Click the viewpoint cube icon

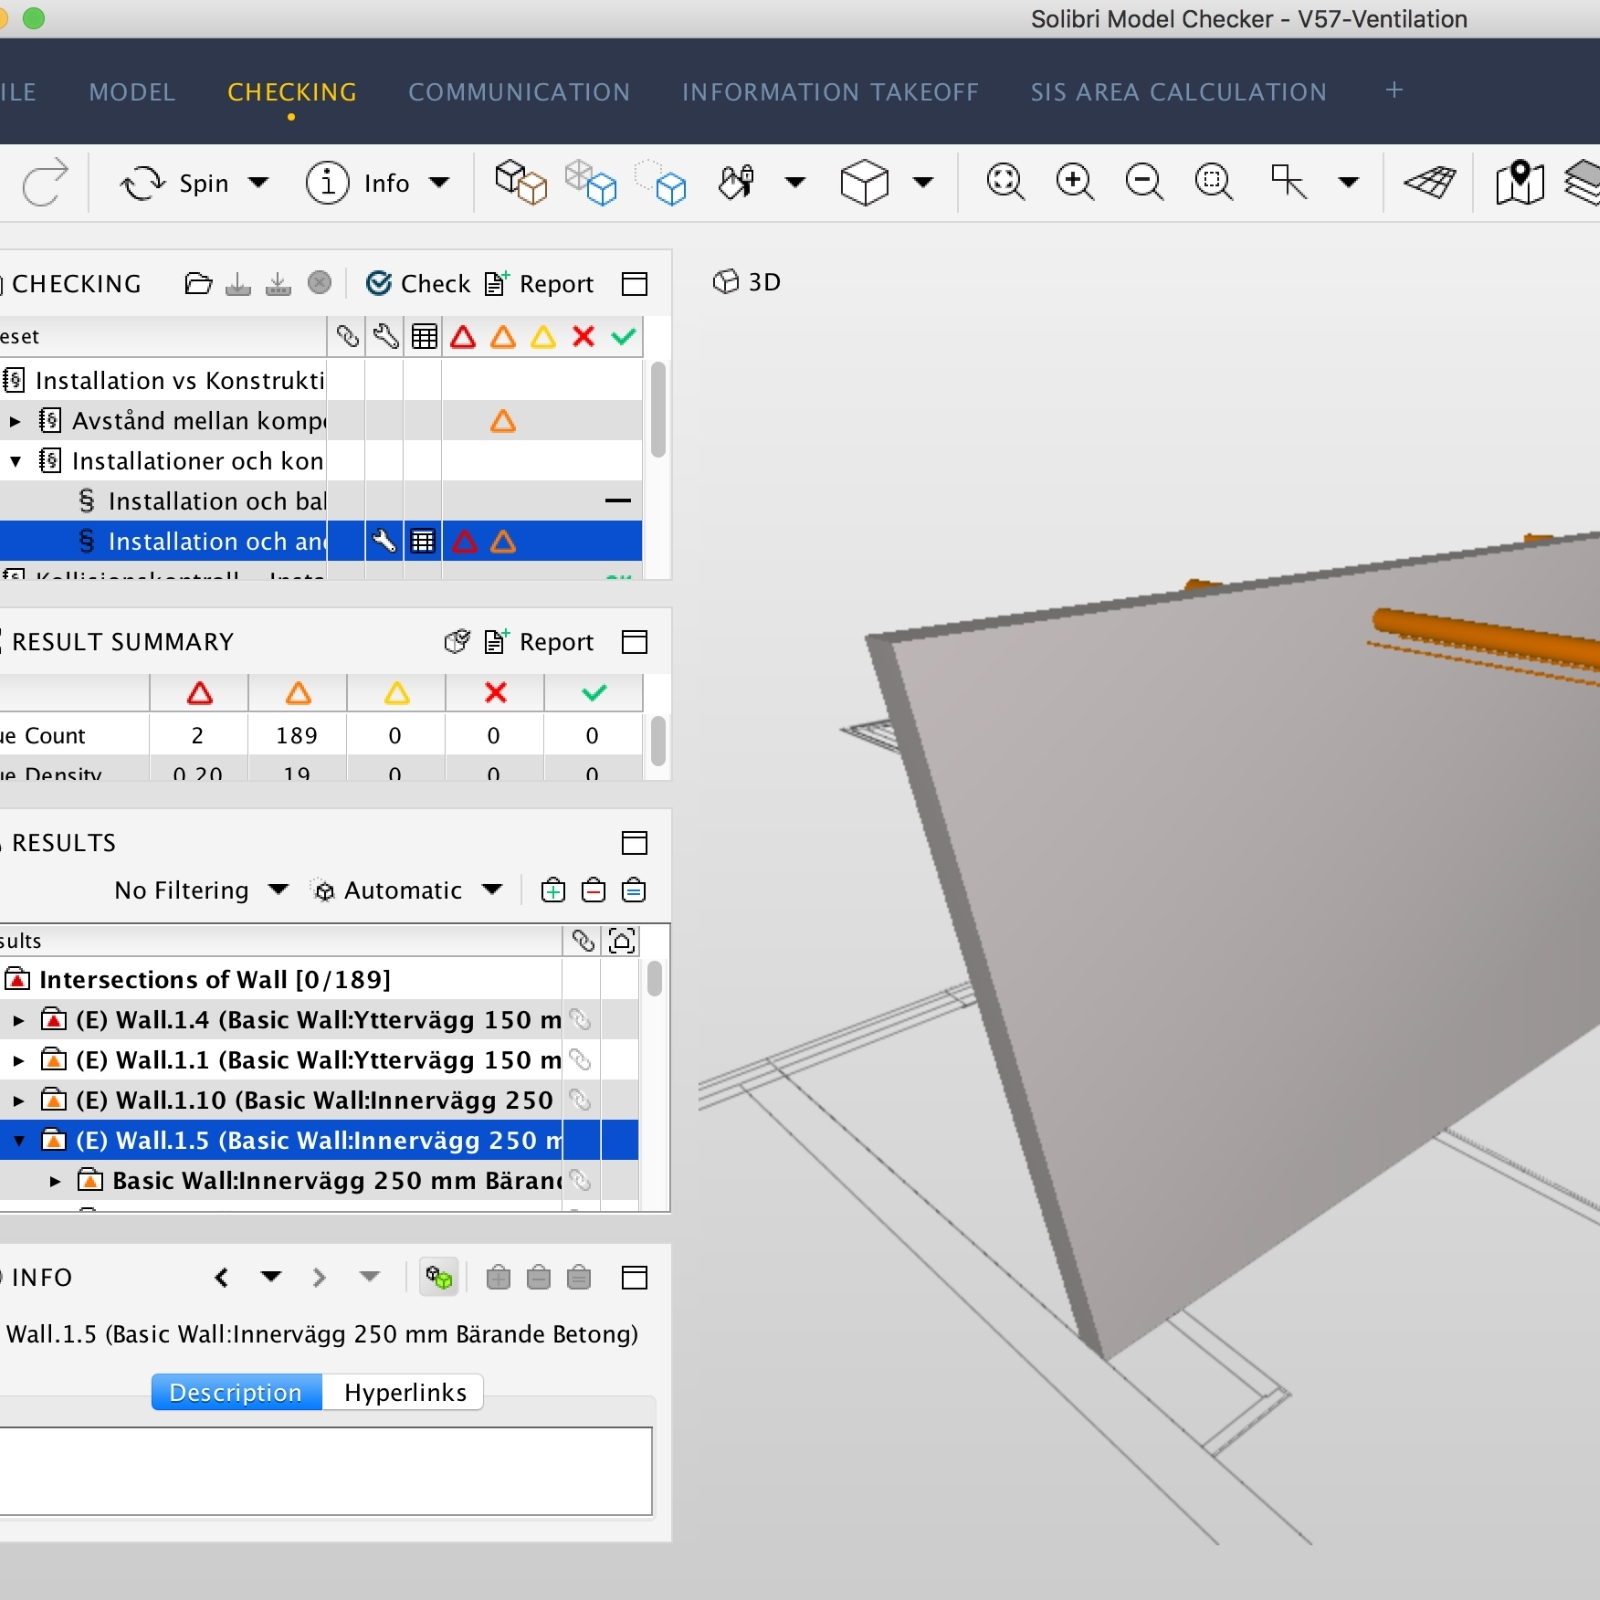coord(864,183)
